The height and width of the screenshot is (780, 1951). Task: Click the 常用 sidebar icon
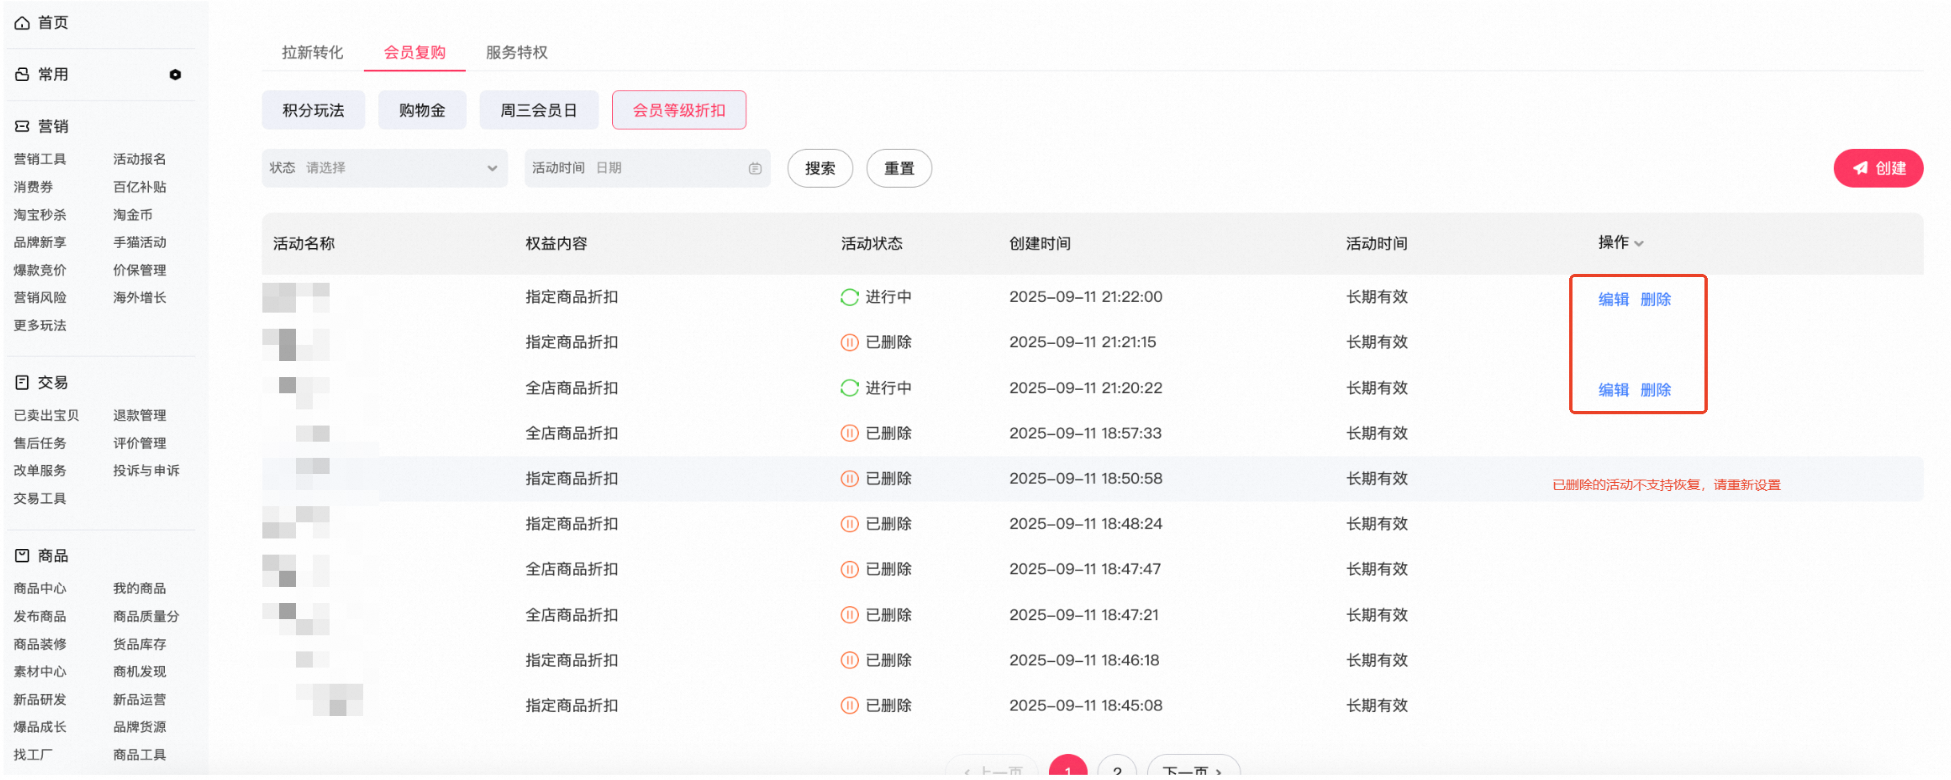point(22,74)
